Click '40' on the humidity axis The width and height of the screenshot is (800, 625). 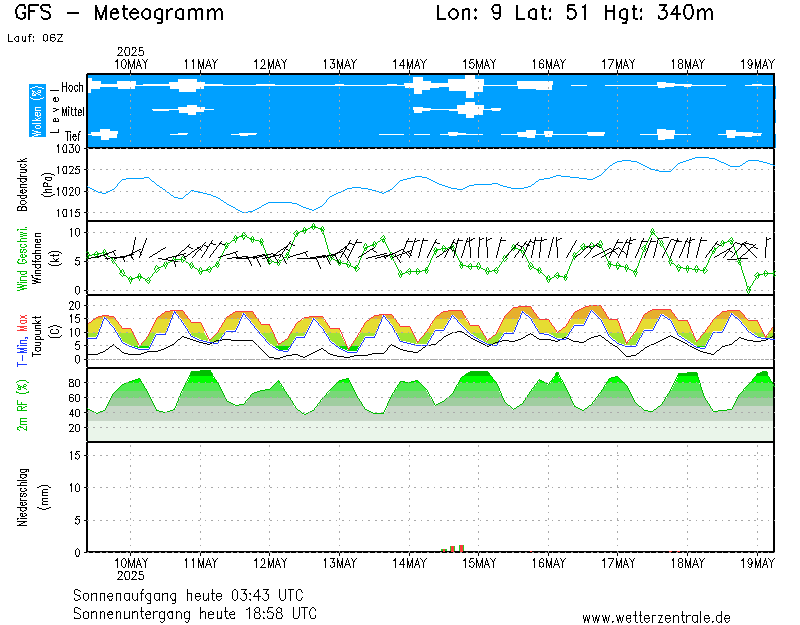(74, 413)
